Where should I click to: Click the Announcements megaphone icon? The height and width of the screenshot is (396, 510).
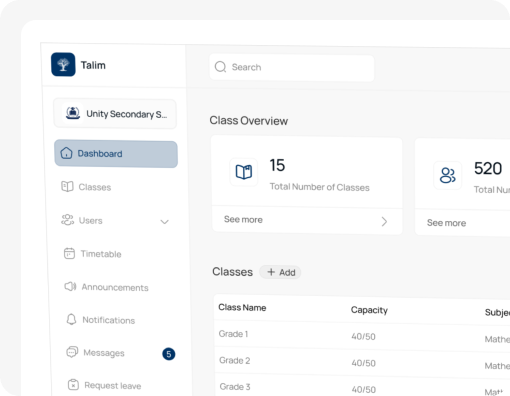70,286
